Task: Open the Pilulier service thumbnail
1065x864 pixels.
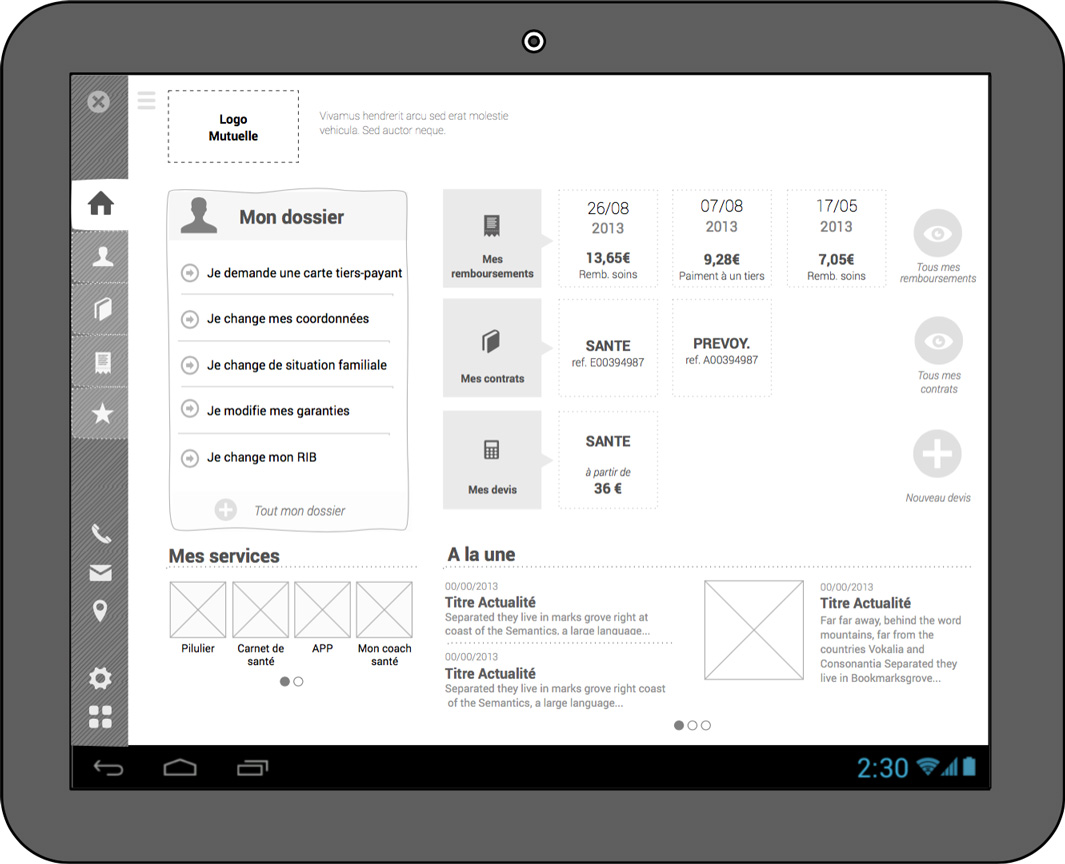Action: tap(198, 610)
